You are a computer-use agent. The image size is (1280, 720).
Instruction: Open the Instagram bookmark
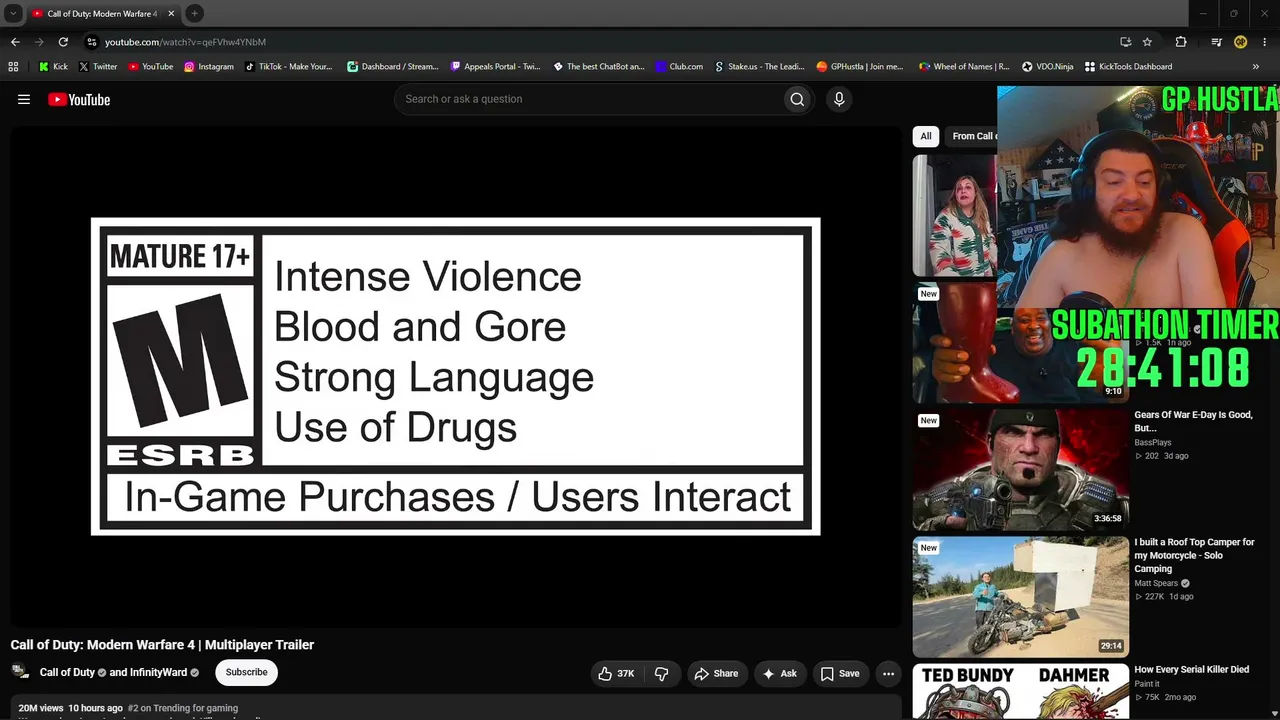point(208,67)
